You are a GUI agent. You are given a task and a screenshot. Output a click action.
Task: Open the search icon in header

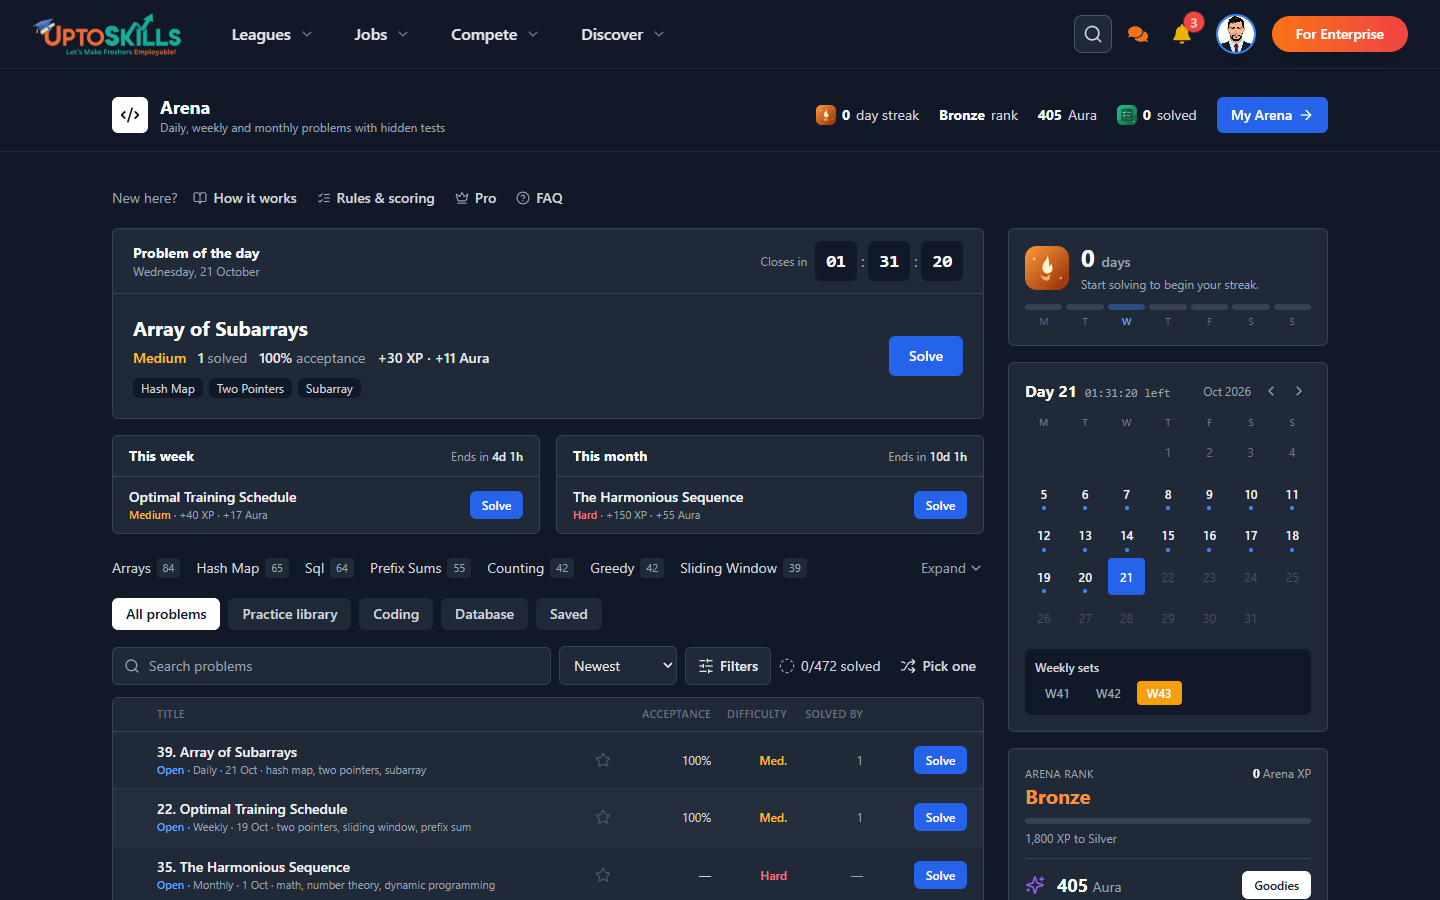coord(1093,34)
